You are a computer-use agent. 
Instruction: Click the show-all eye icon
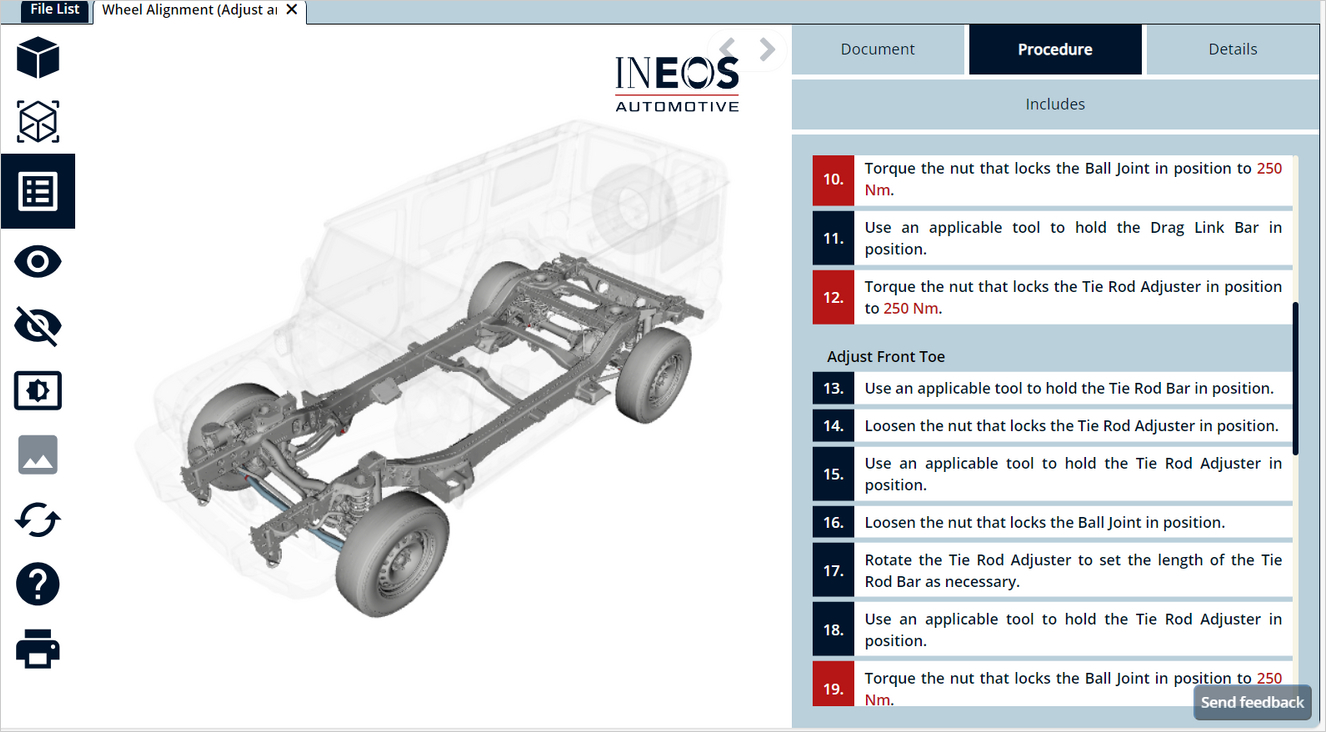(38, 262)
